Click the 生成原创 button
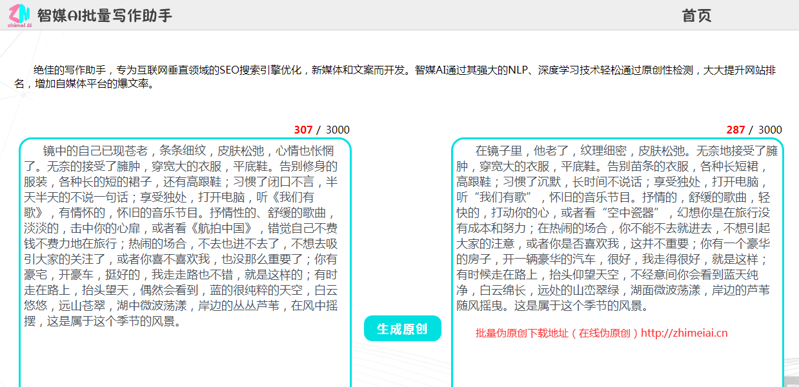799x387 pixels. (x=402, y=328)
